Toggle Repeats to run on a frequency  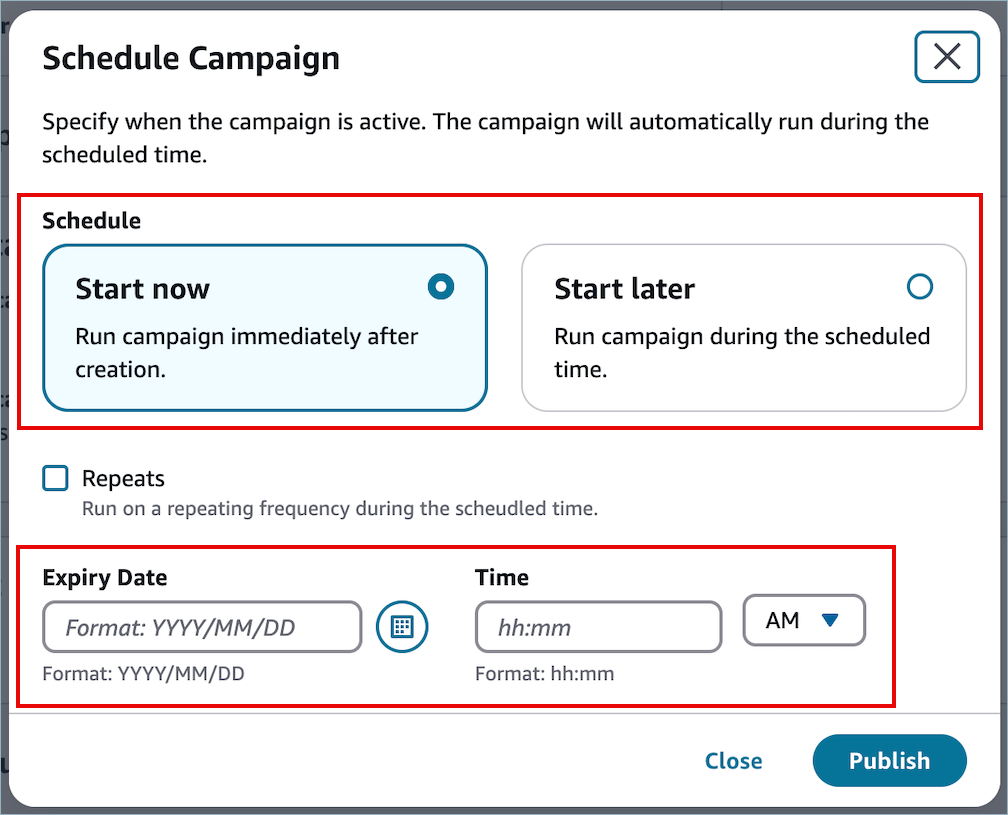coord(55,478)
